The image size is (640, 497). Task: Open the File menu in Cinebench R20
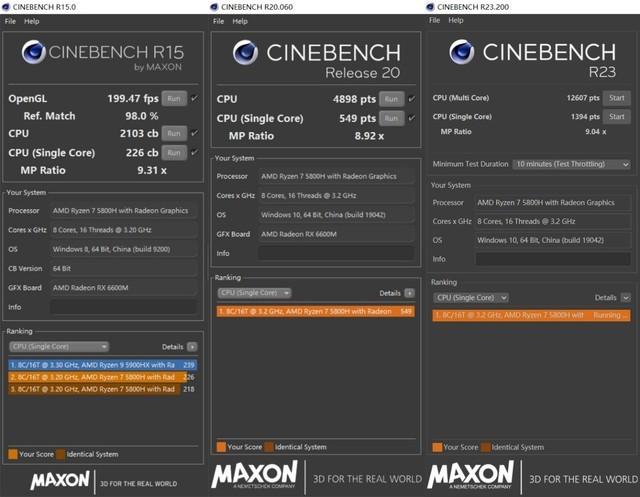point(218,21)
